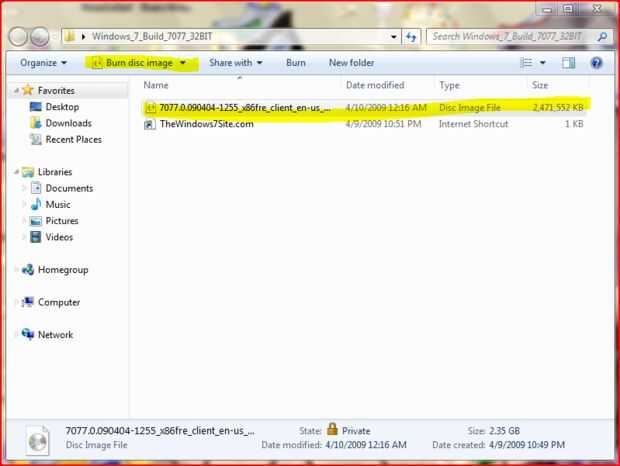Open the Burn disc image dropdown arrow
620x466 pixels.
pyautogui.click(x=183, y=63)
